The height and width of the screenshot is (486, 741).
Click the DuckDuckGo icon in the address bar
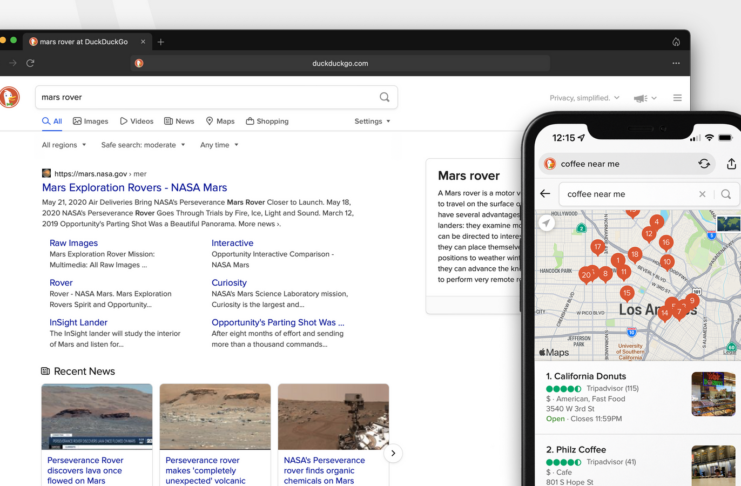tap(139, 63)
